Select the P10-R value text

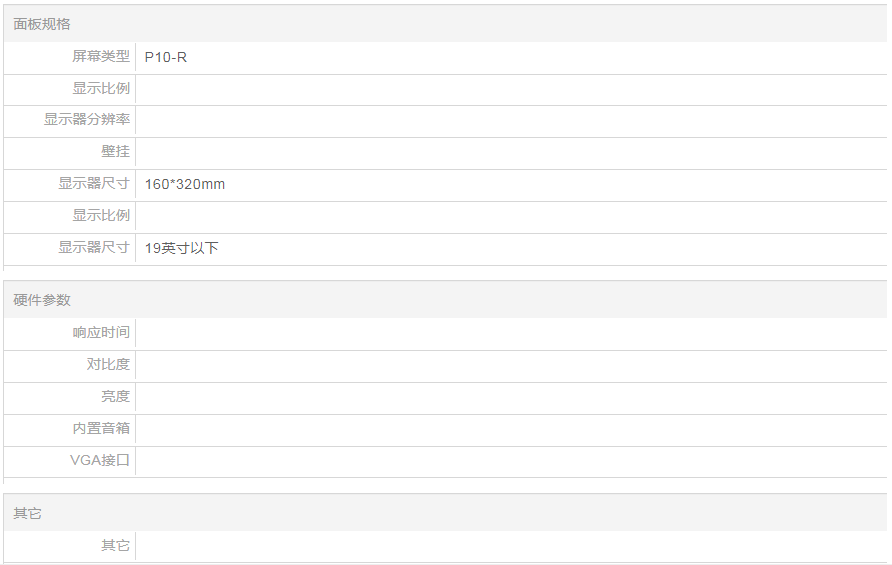click(x=166, y=57)
